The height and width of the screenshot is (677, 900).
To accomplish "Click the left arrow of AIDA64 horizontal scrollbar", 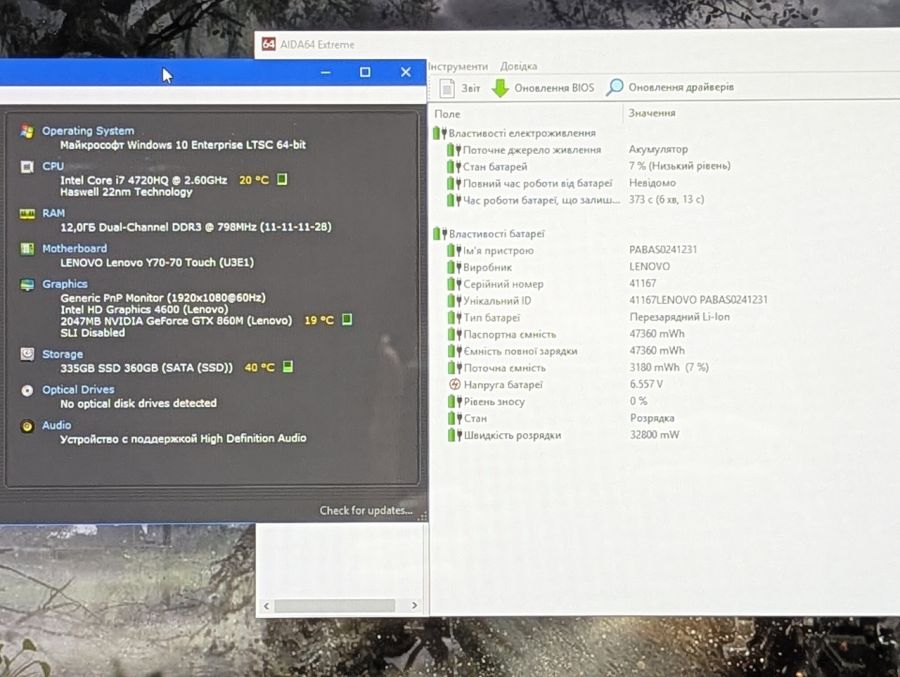I will [266, 606].
